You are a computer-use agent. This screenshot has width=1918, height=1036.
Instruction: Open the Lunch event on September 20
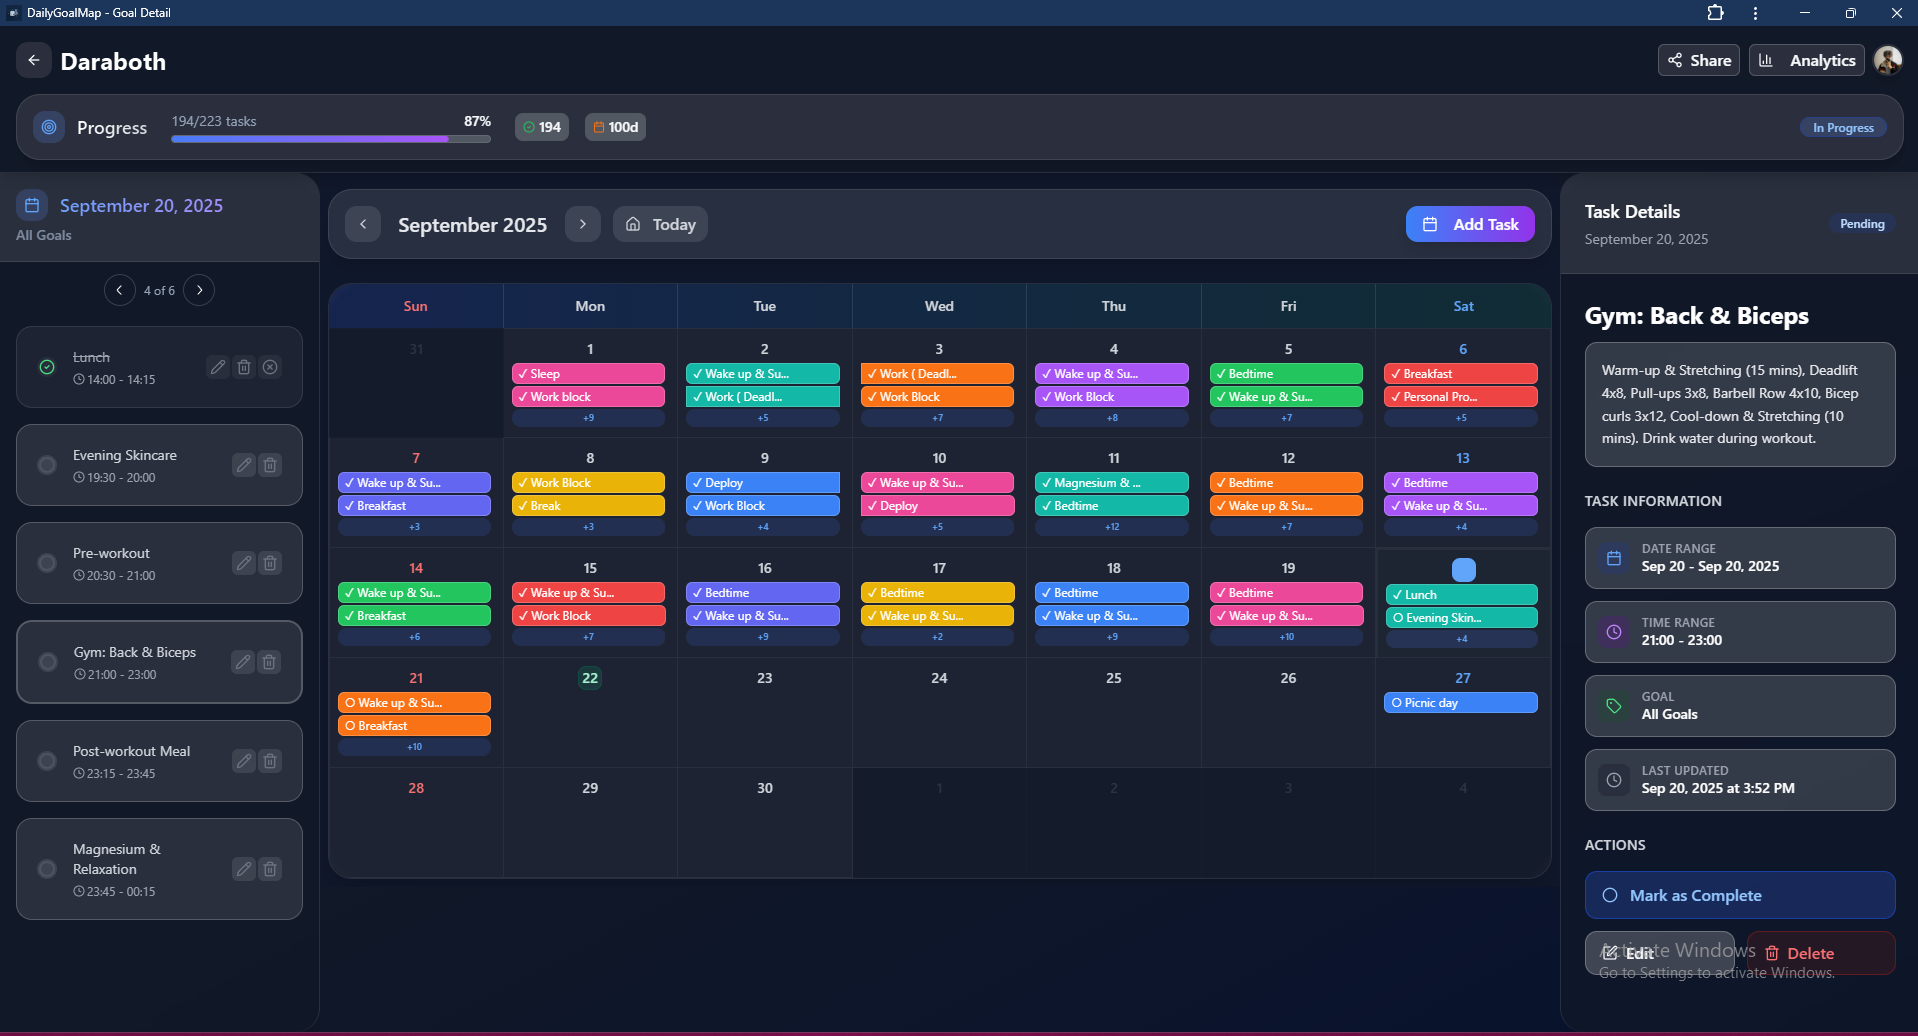(x=1461, y=595)
